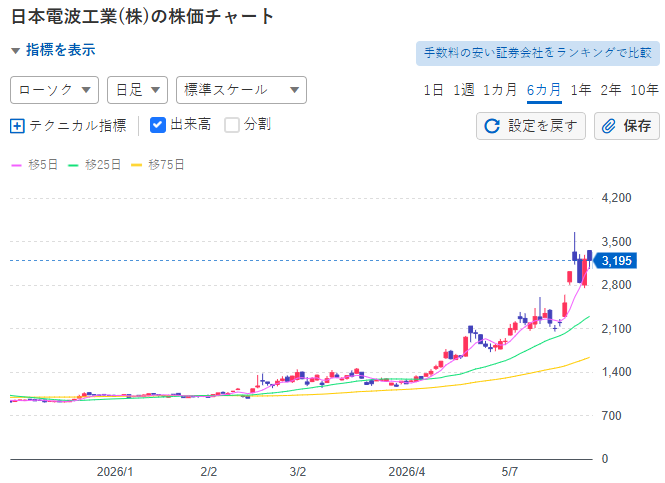Open the 標準スケール scale dropdown
The image size is (665, 483).
[x=241, y=90]
